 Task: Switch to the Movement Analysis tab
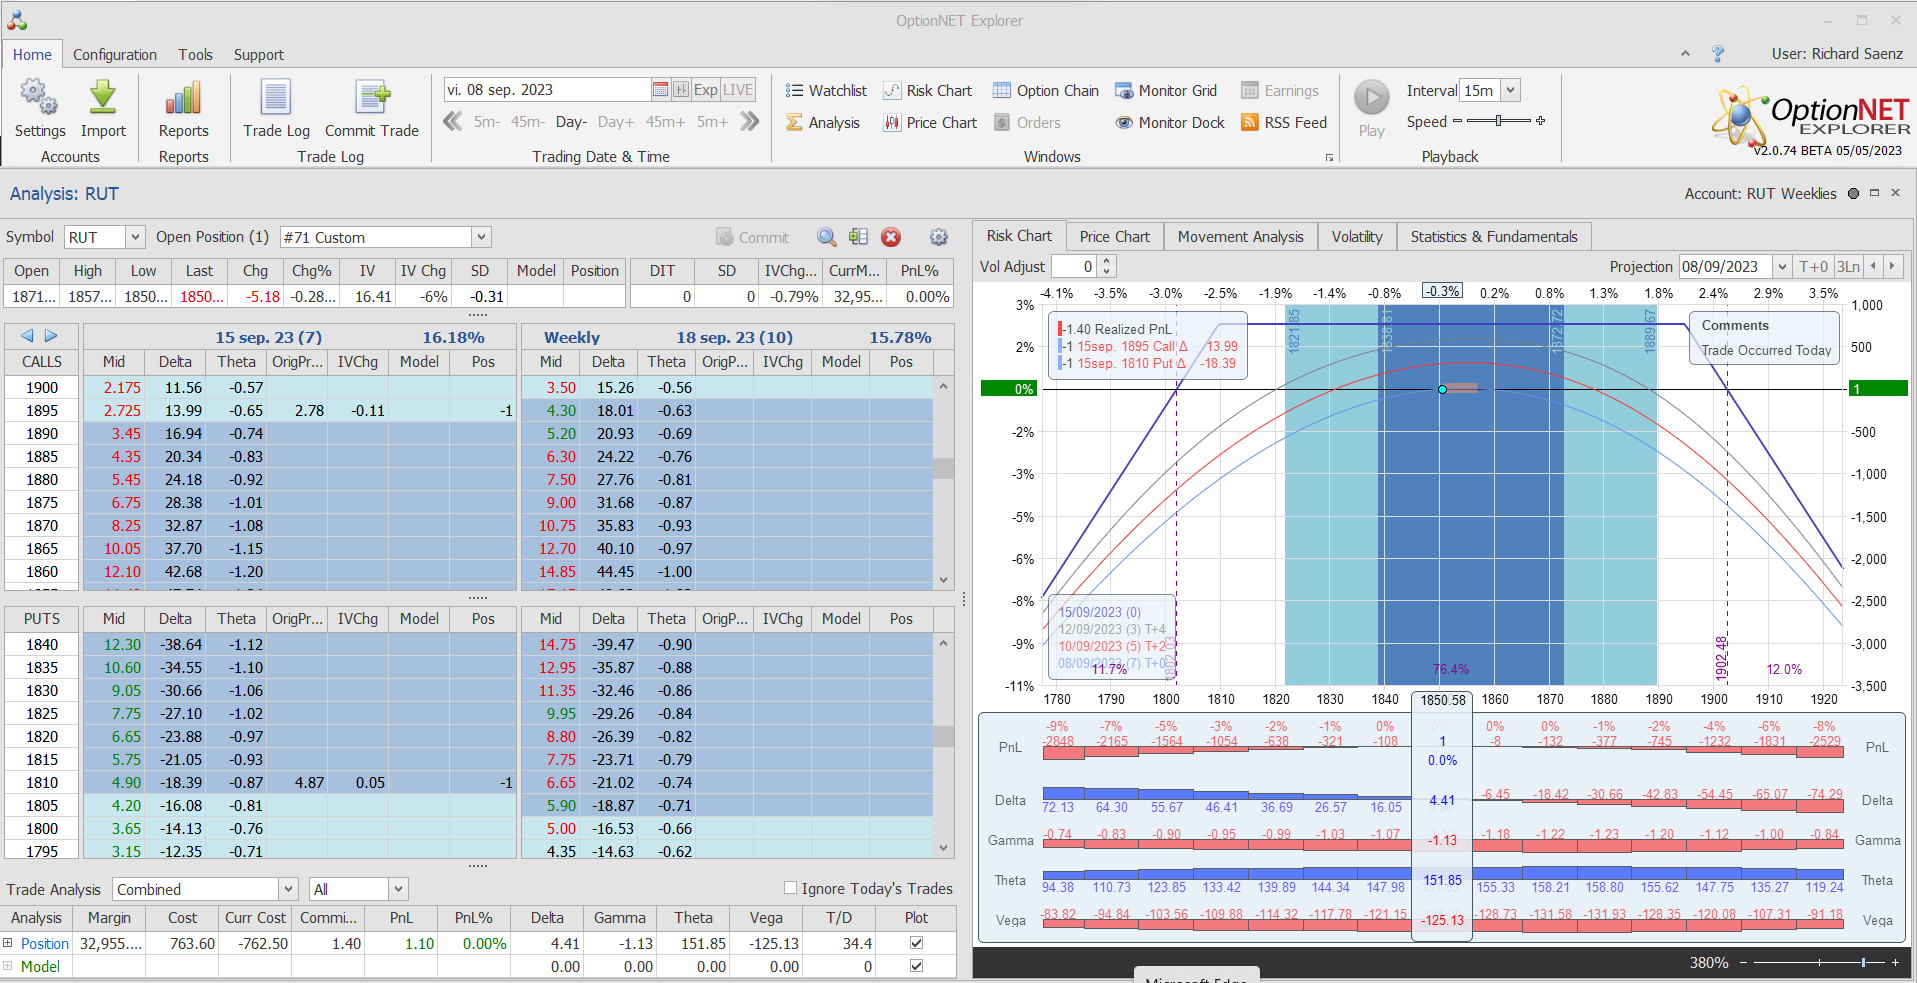[1240, 237]
